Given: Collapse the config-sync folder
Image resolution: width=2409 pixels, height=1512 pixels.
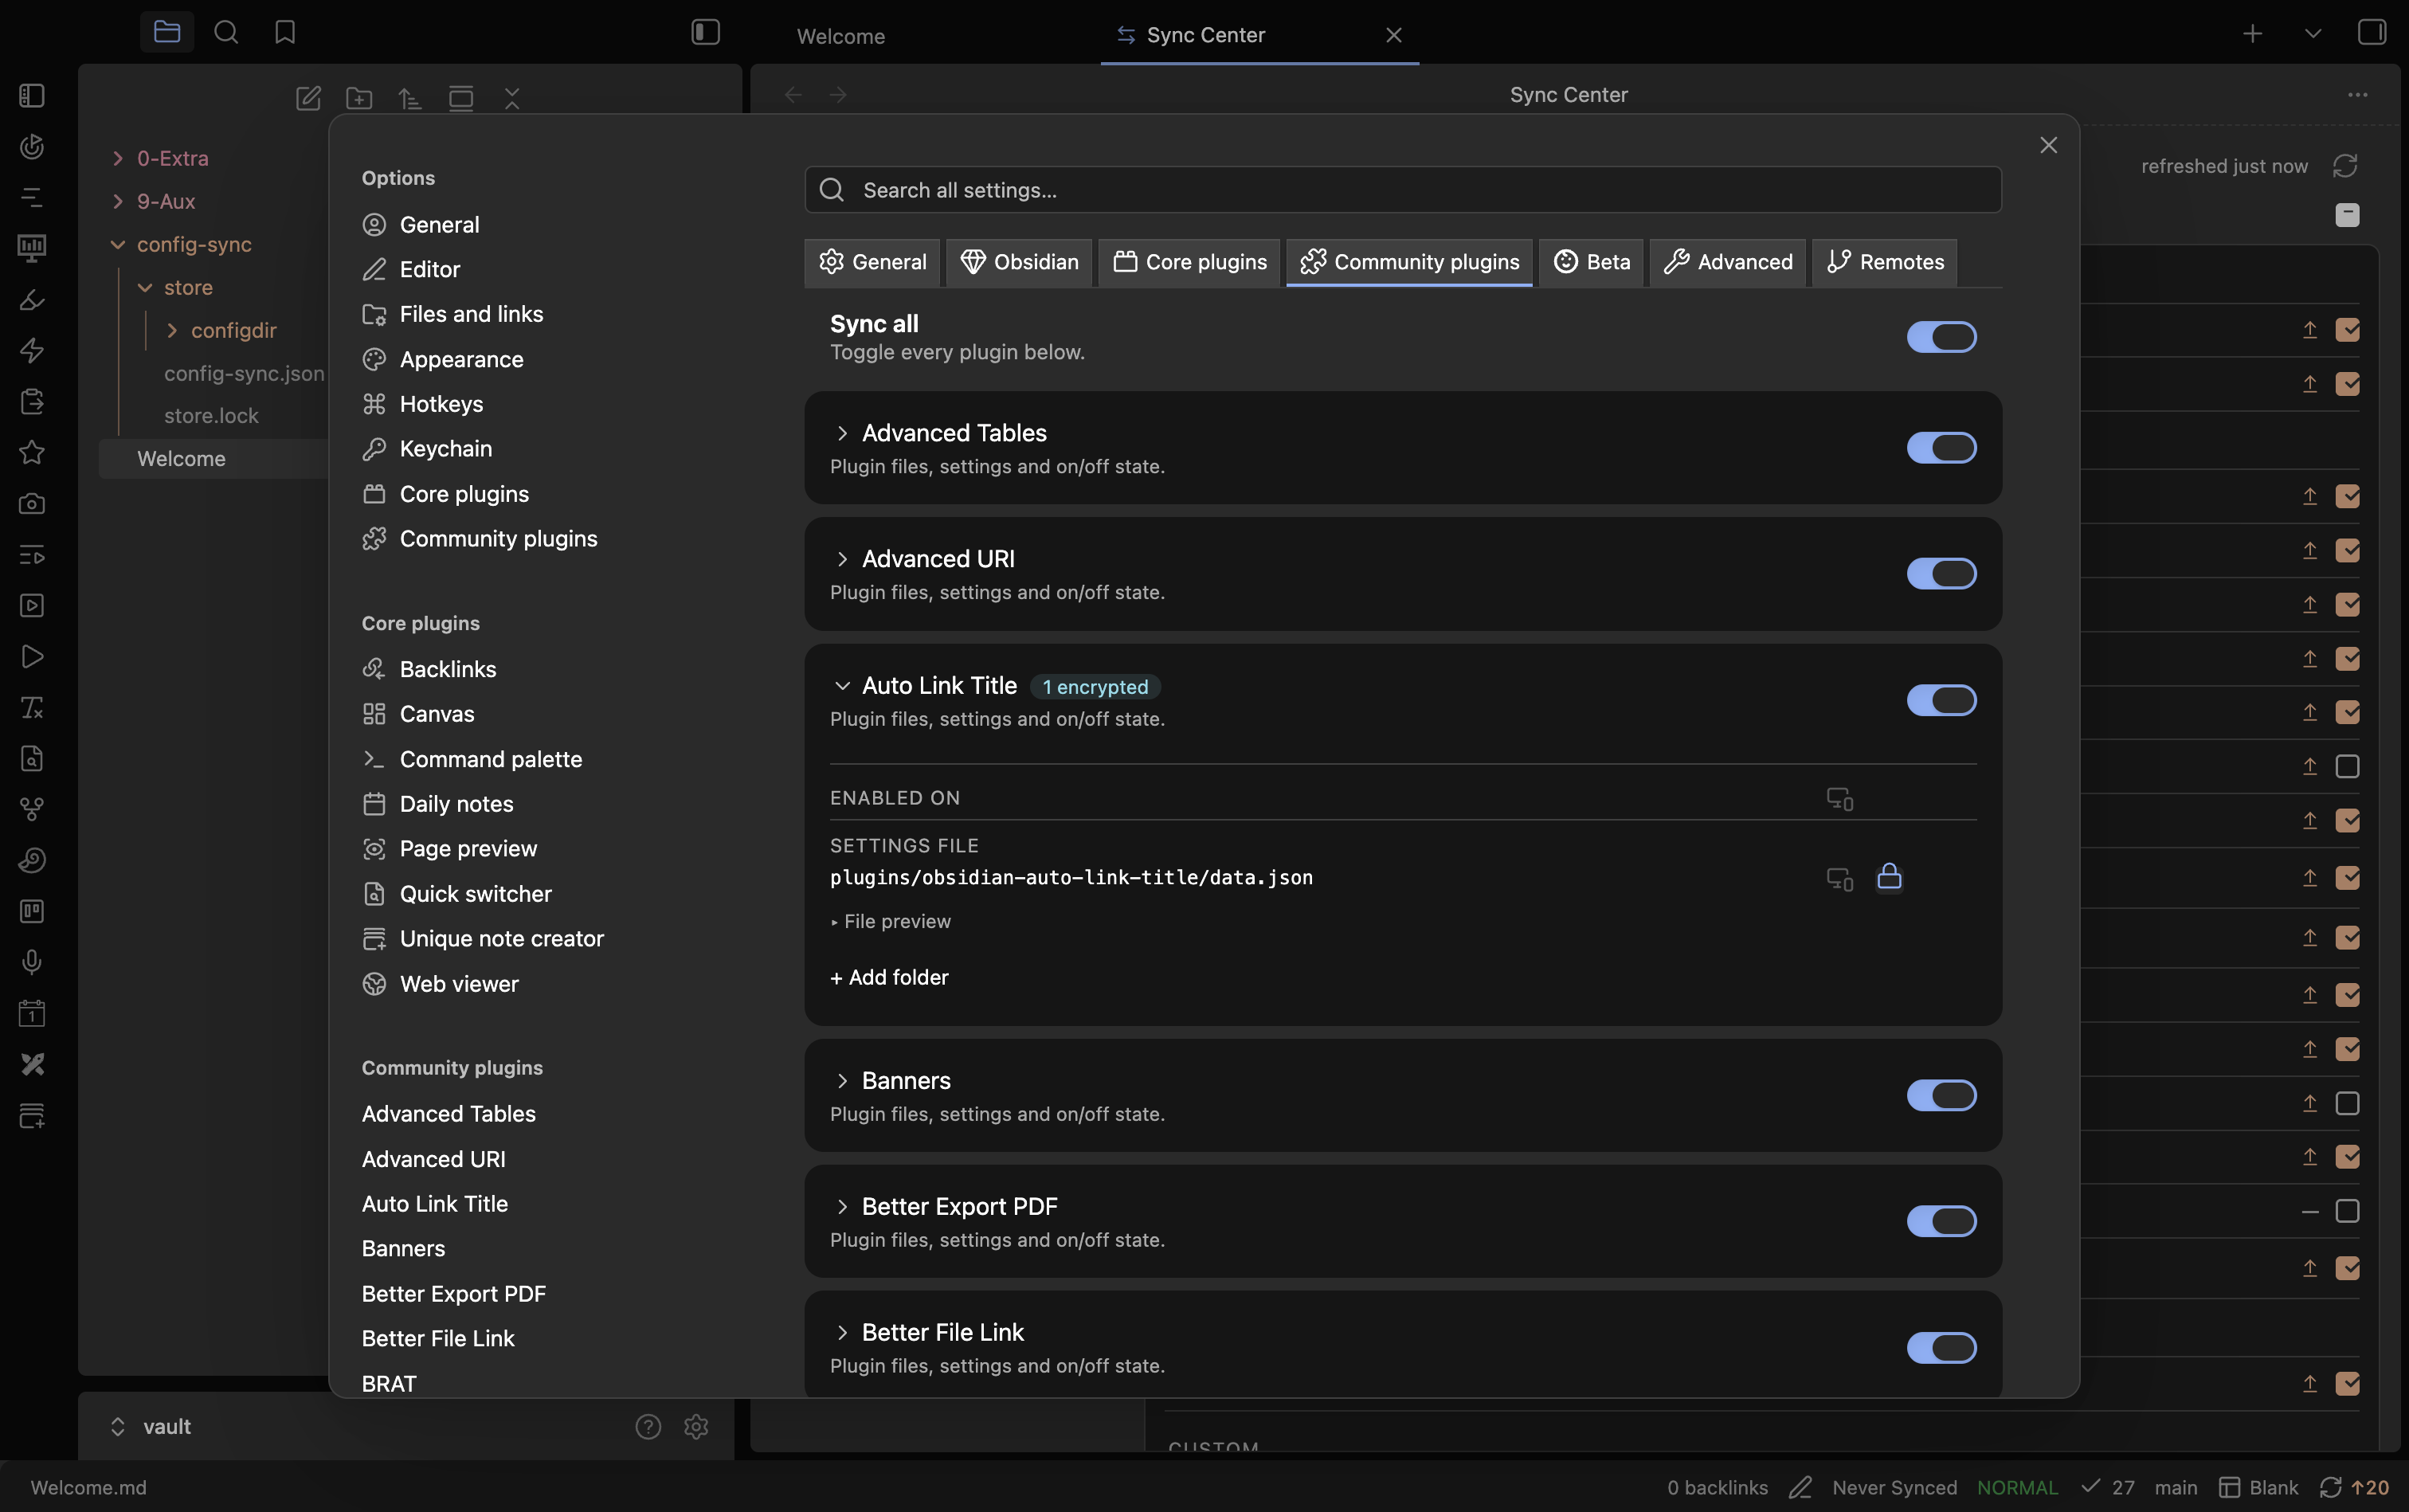Looking at the screenshot, I should [117, 244].
